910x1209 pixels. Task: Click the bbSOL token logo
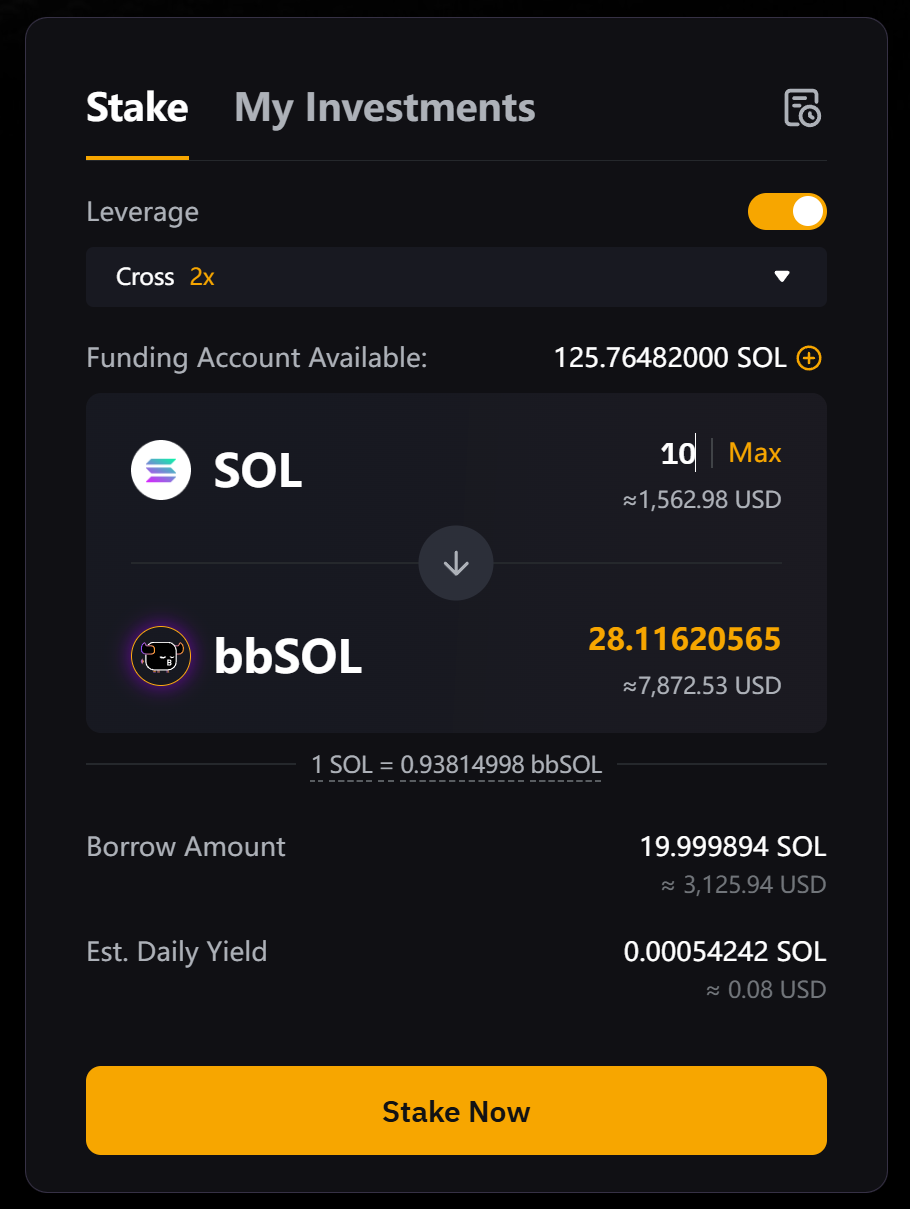(161, 656)
